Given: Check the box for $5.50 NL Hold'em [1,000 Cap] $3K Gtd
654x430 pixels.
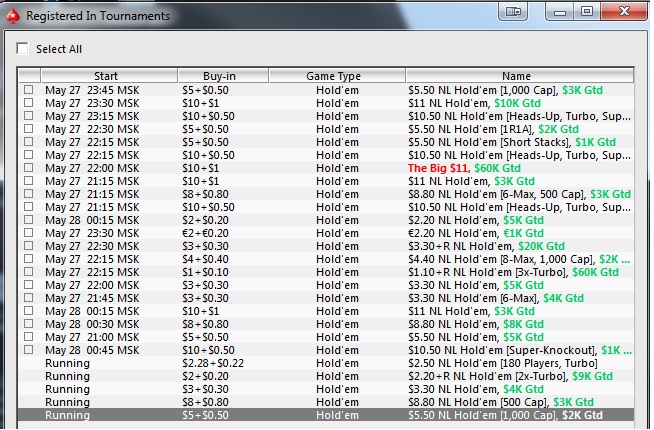Looking at the screenshot, I should tap(28, 89).
